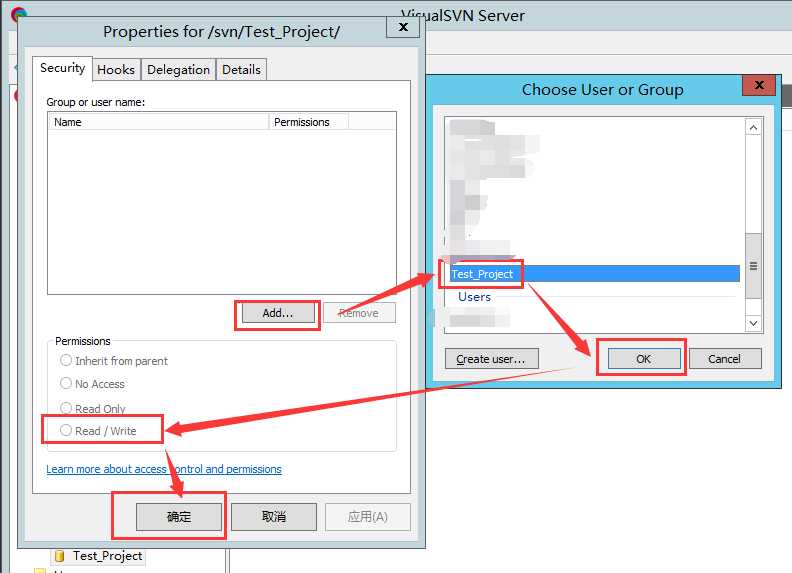Click OK in Choose User dialog
Viewport: 792px width, 573px height.
pyautogui.click(x=644, y=359)
